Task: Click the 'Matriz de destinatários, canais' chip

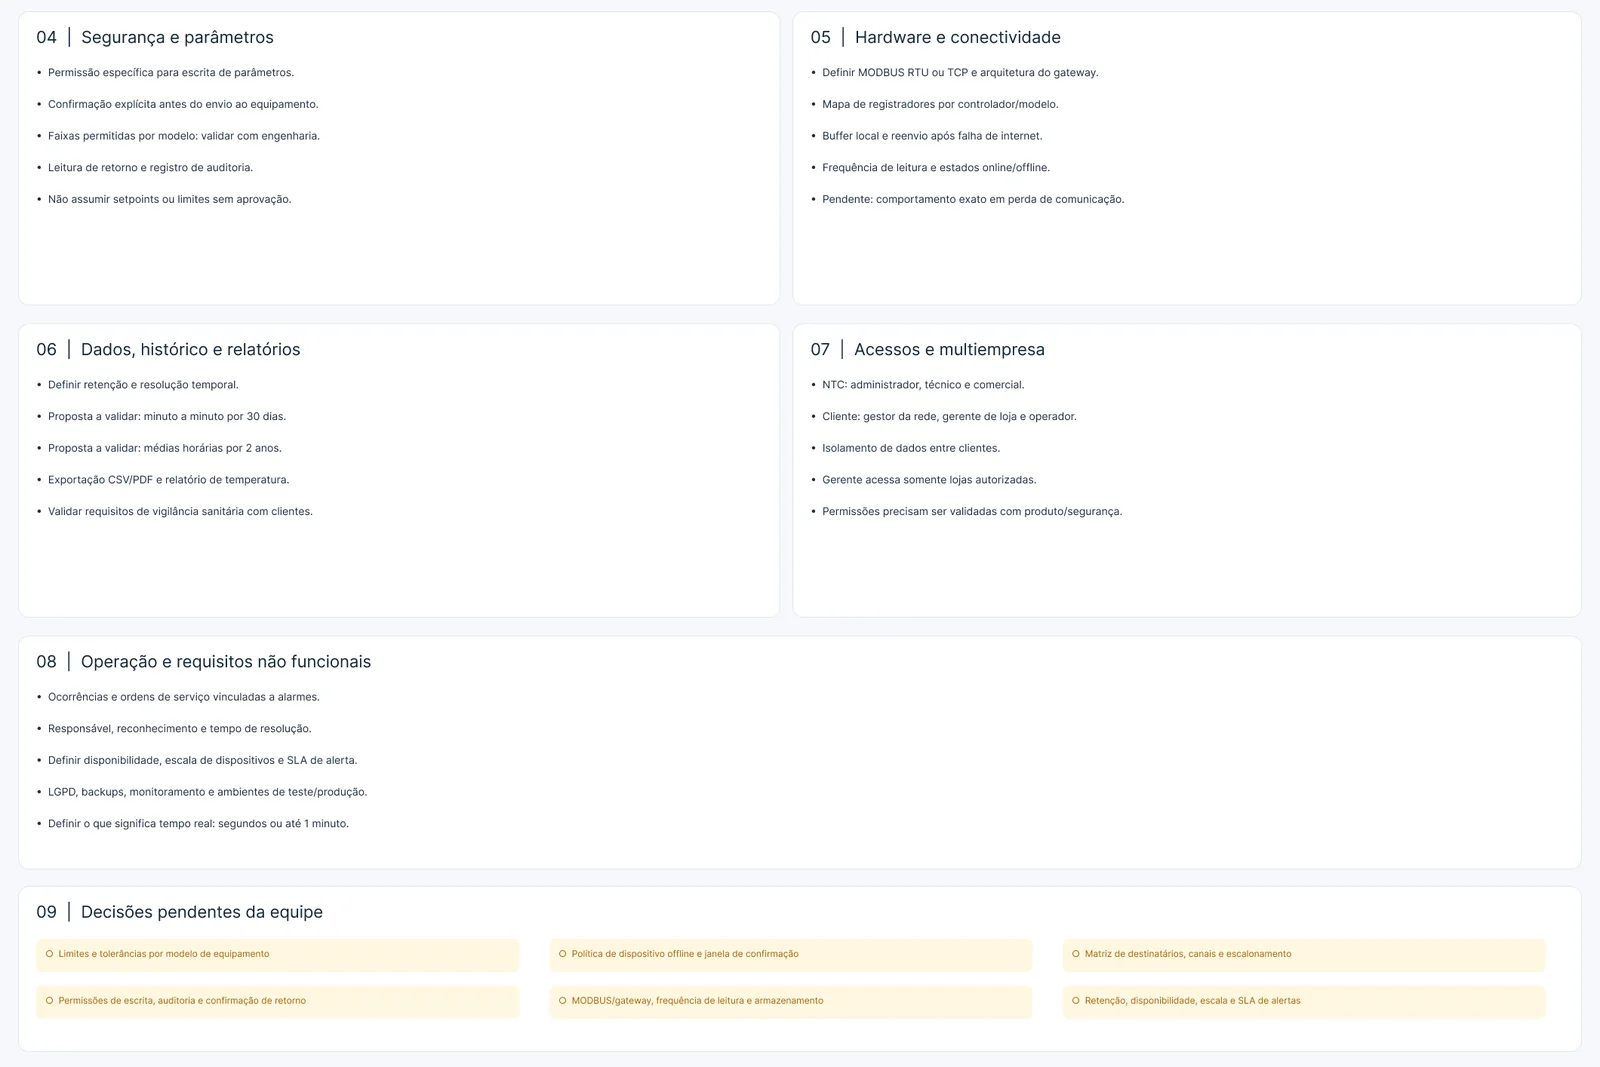Action: (1304, 954)
